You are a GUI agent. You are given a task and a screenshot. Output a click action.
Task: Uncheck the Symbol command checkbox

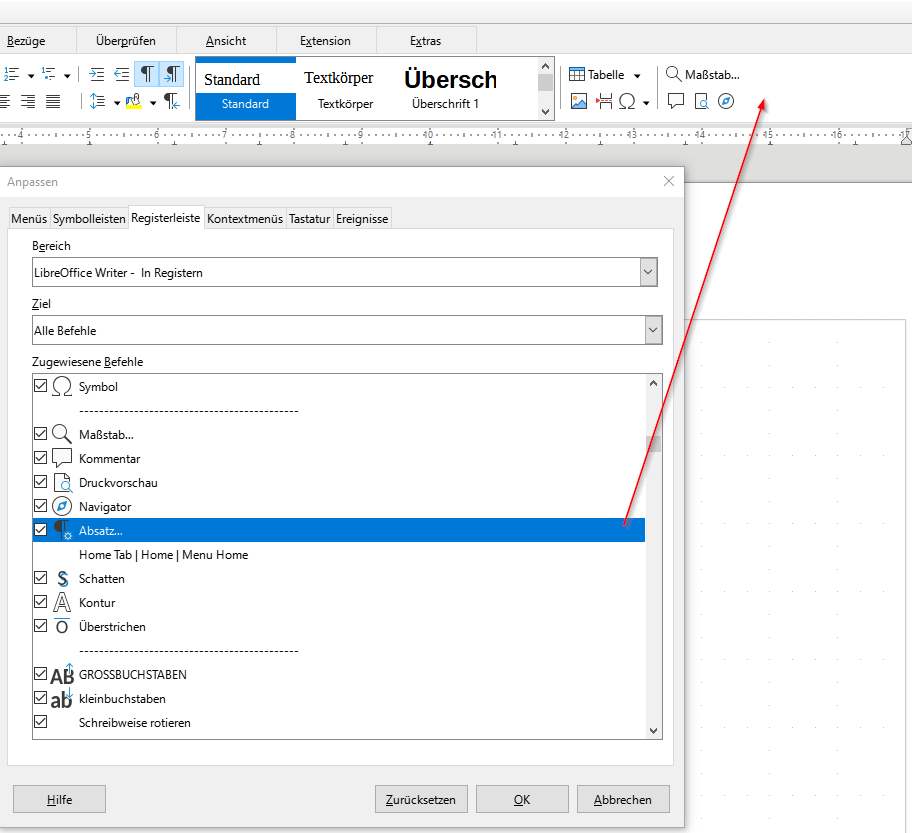coord(41,385)
